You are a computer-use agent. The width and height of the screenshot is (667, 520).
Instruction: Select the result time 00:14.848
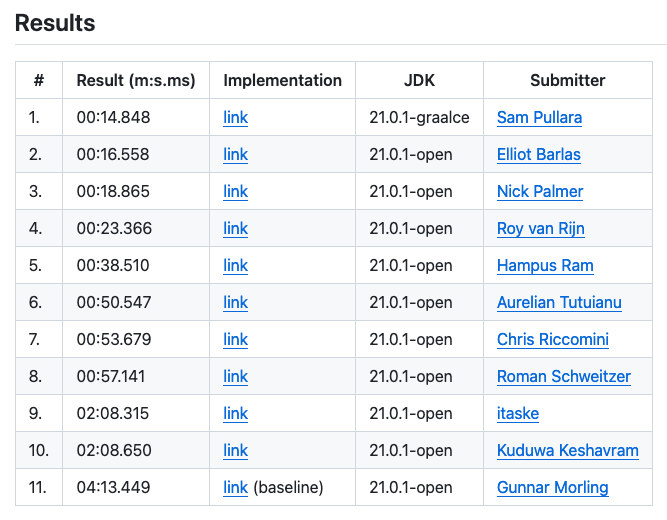113,117
